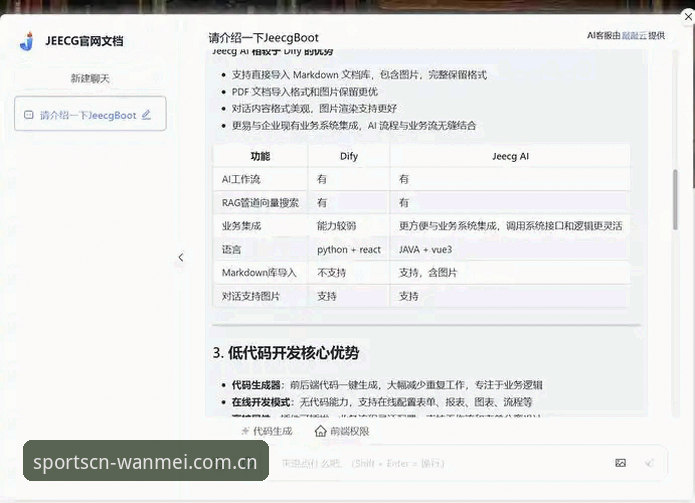Click the heading 3. 低代码开发核心优势

(x=286, y=353)
